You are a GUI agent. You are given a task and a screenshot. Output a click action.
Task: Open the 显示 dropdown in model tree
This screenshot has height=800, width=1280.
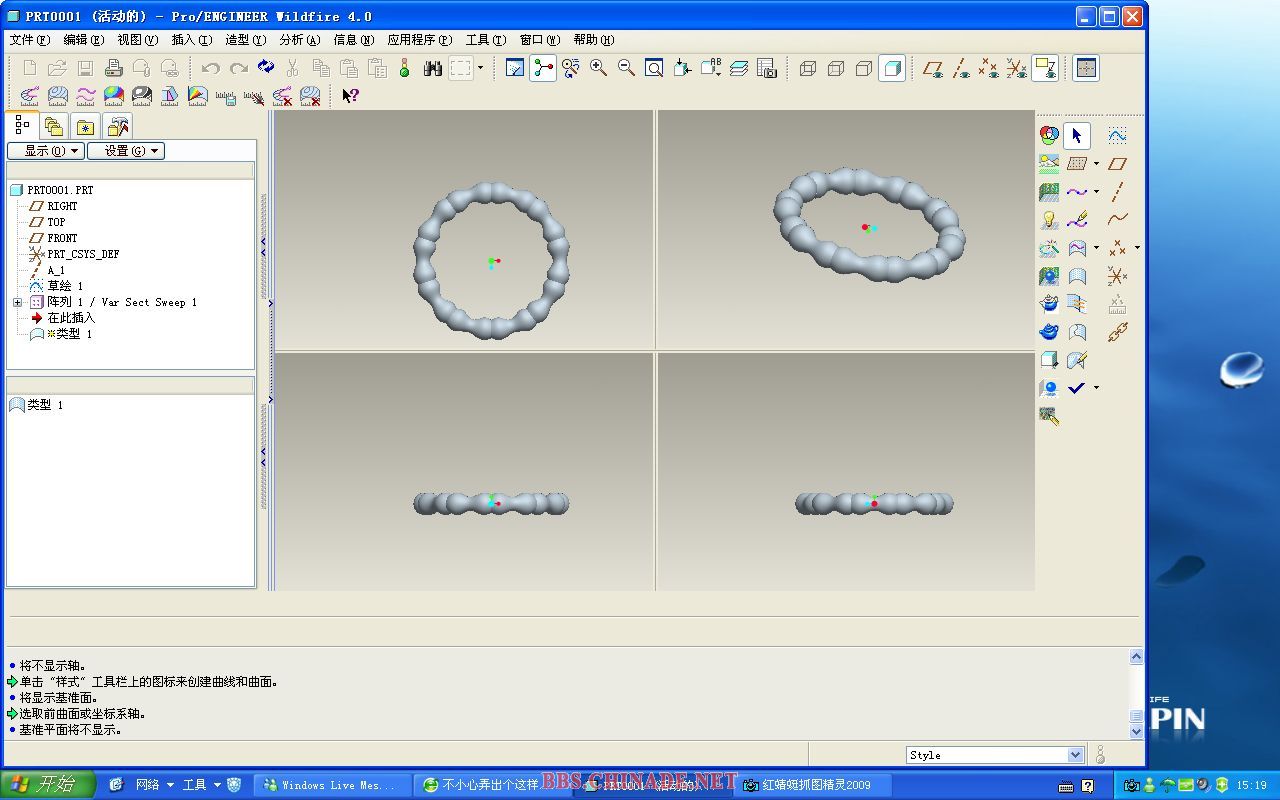pos(45,151)
